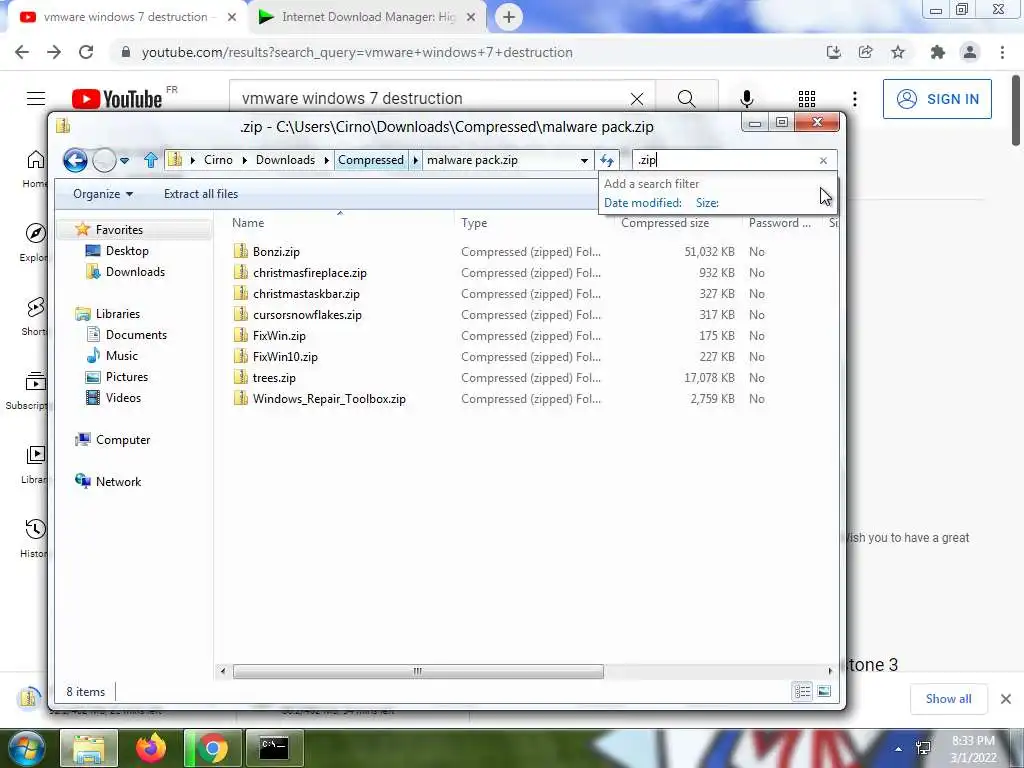Add Date modified search filter

[643, 203]
